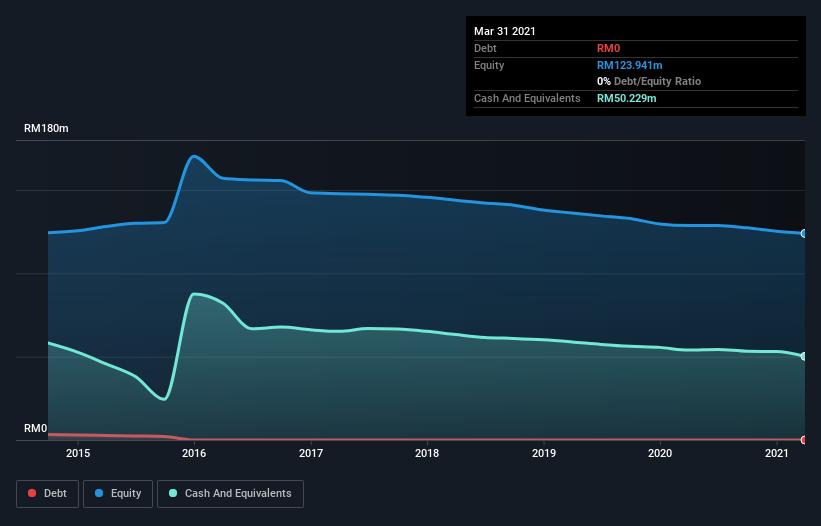Click the Mar 31 2021 tooltip date
The width and height of the screenshot is (821, 526).
[x=505, y=31]
